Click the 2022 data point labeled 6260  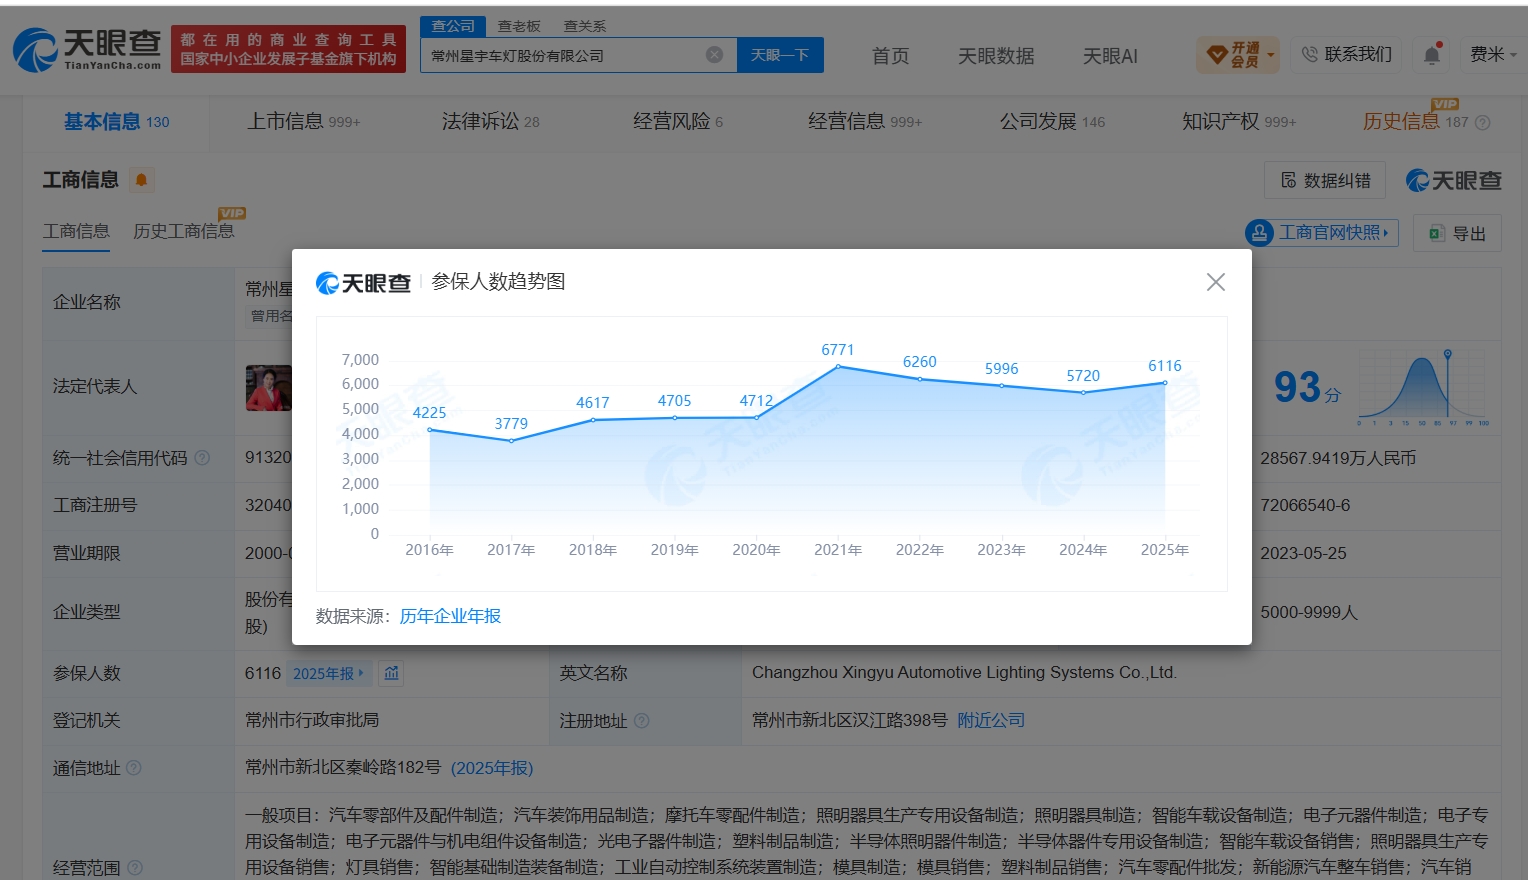920,379
